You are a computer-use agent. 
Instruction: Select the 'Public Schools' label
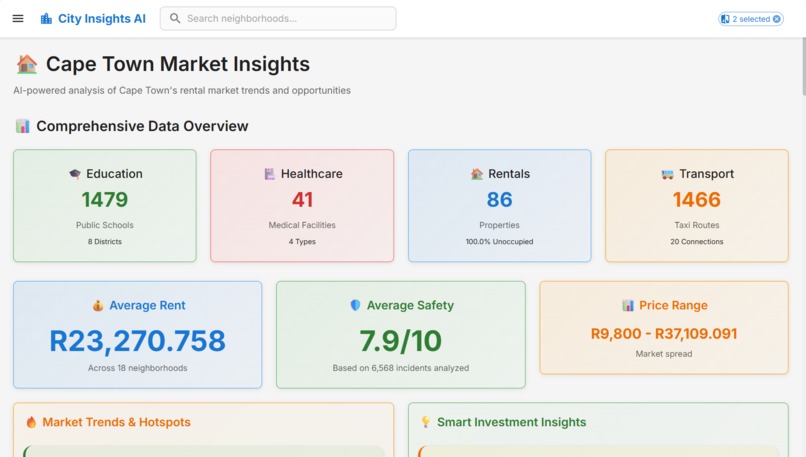pyautogui.click(x=105, y=225)
